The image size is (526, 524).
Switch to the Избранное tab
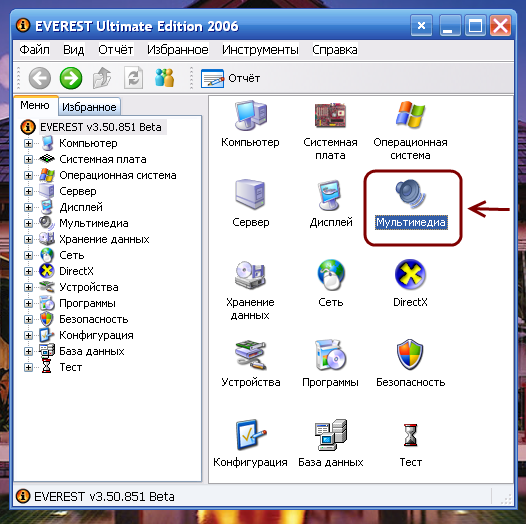[89, 107]
